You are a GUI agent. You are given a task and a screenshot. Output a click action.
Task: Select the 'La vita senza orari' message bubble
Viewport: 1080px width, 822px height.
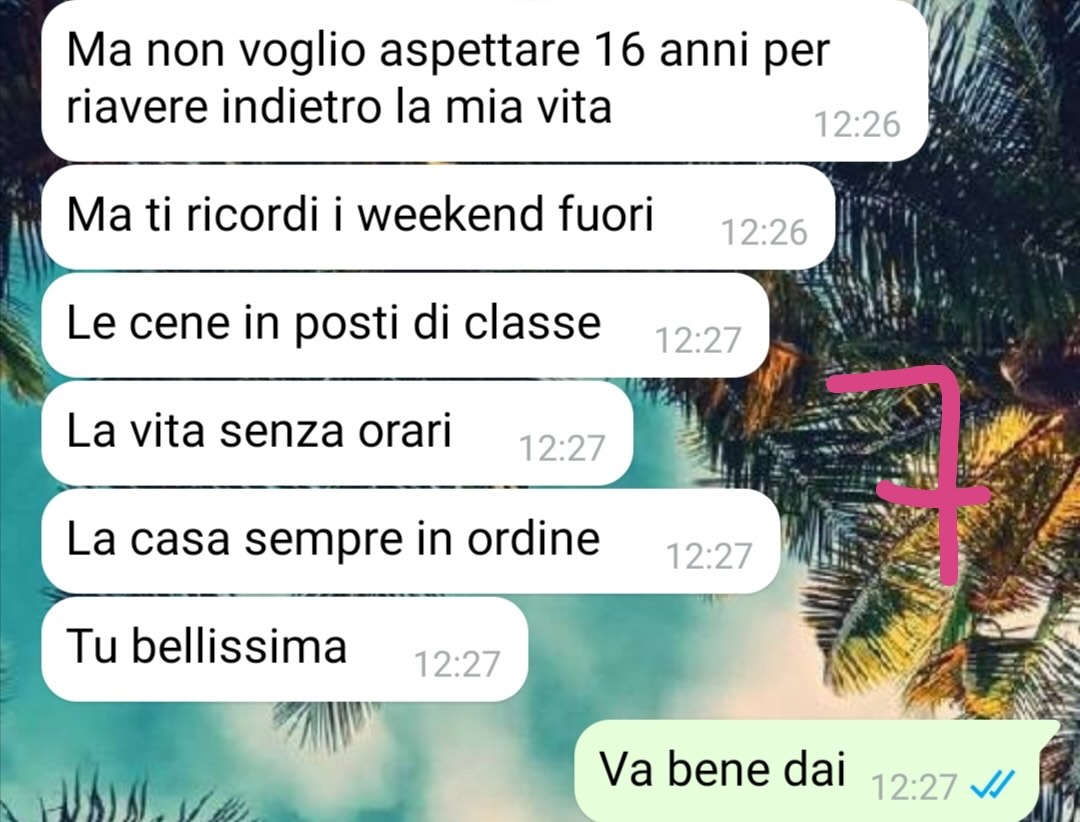coord(337,433)
